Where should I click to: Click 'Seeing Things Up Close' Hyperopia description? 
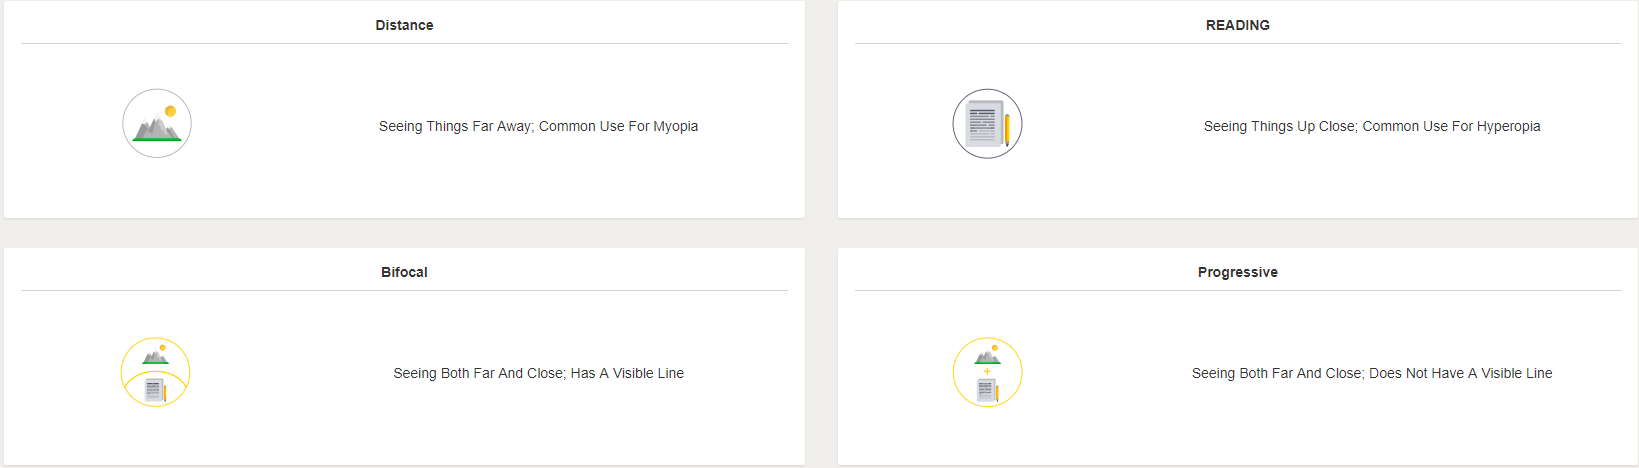[1372, 126]
